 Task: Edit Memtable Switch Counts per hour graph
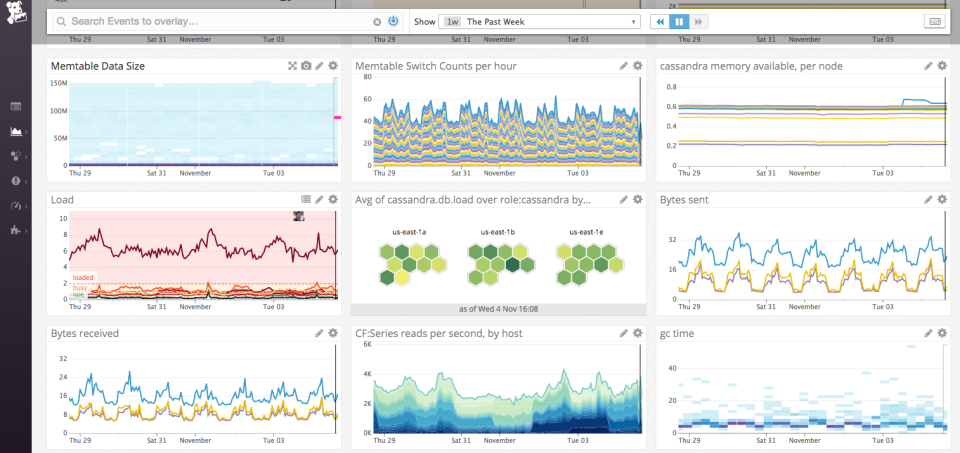point(623,66)
